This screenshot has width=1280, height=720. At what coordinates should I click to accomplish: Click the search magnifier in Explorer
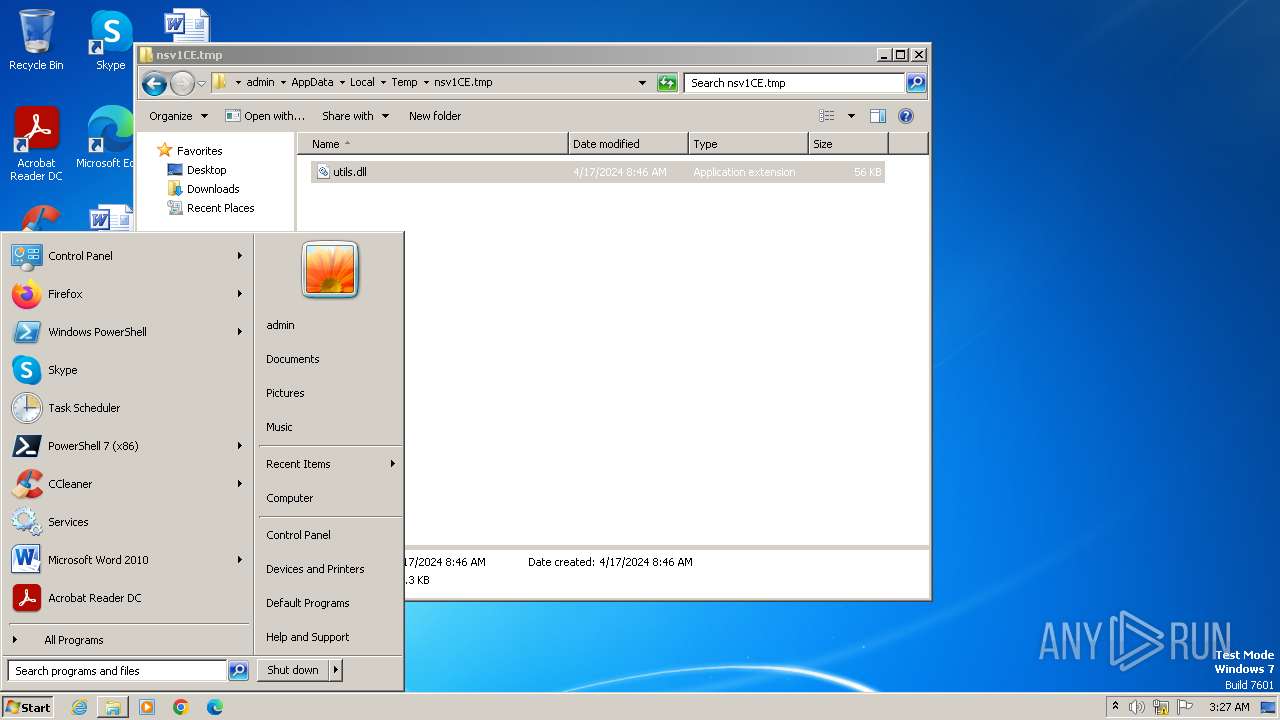tap(915, 83)
